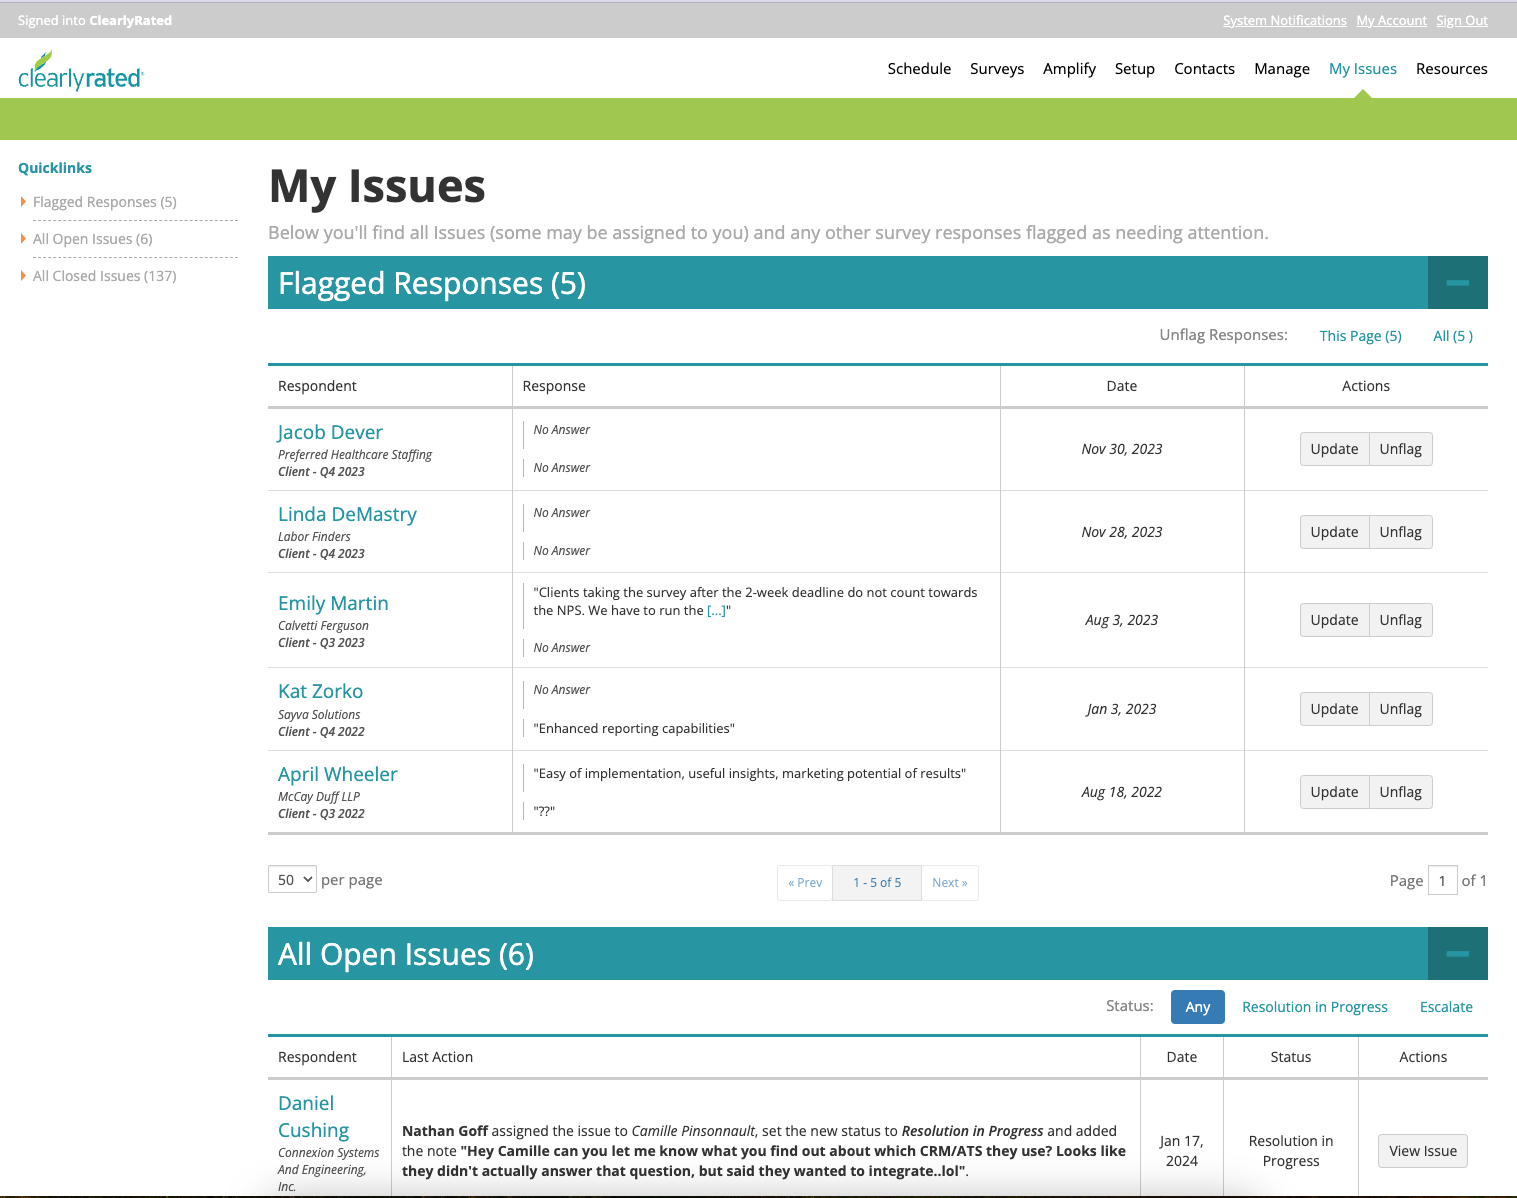View Daniel Cushing's issue

point(1423,1151)
